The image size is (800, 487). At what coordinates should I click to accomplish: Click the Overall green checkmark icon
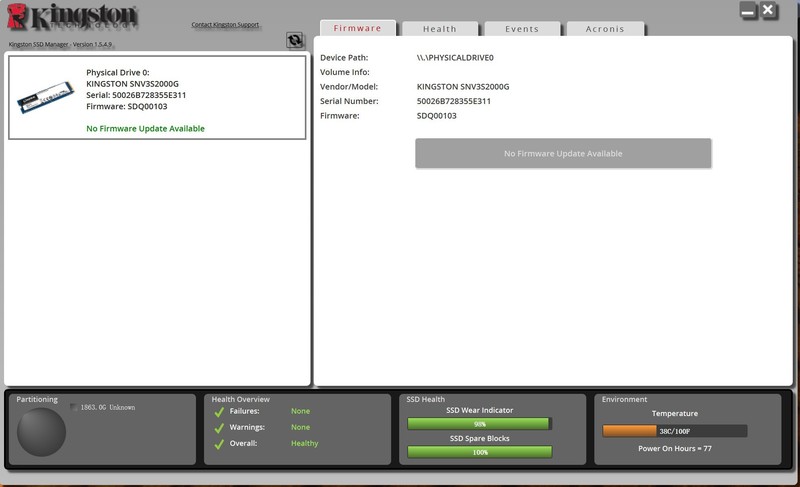(219, 445)
